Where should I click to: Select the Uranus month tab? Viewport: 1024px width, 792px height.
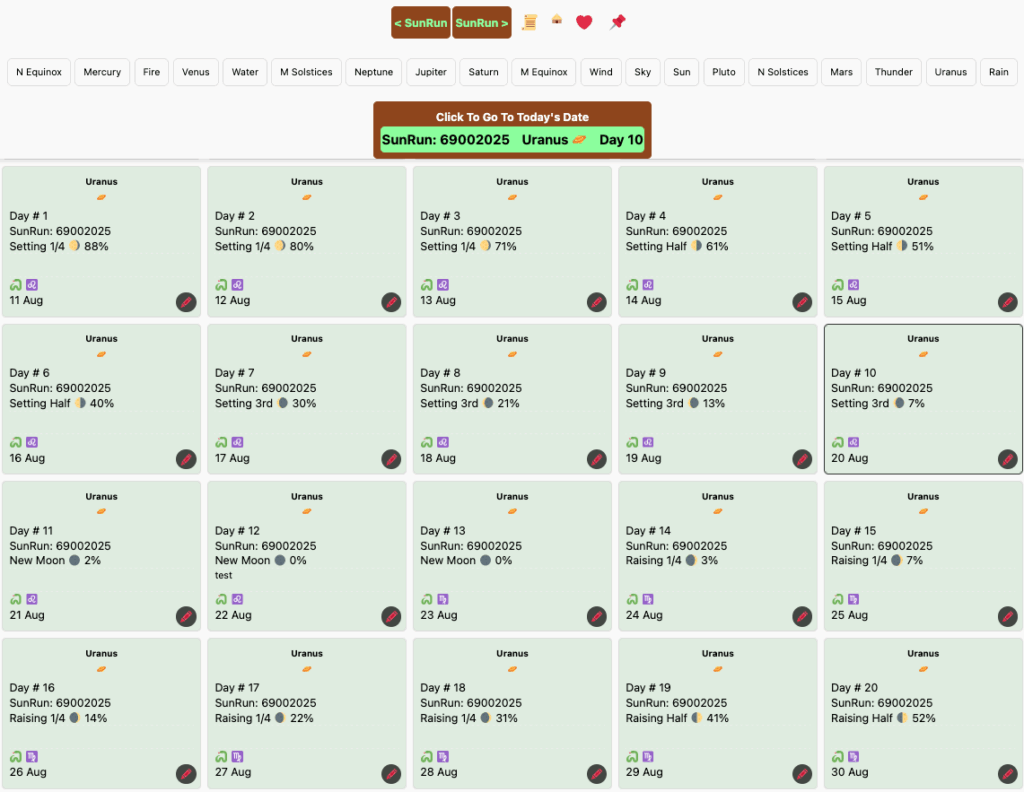click(x=950, y=72)
